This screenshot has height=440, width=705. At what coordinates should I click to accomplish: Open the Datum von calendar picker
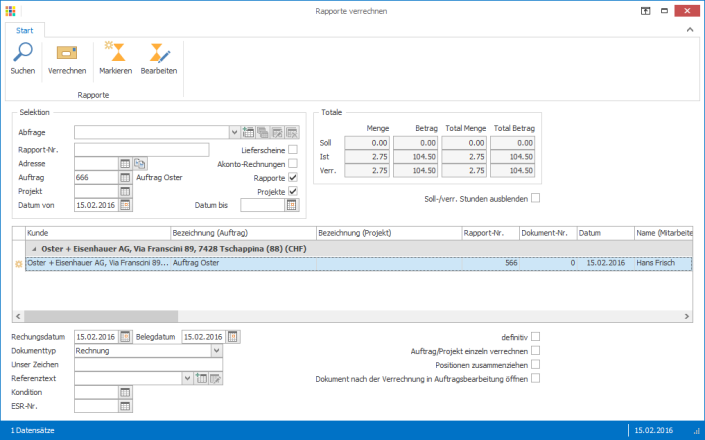126,205
